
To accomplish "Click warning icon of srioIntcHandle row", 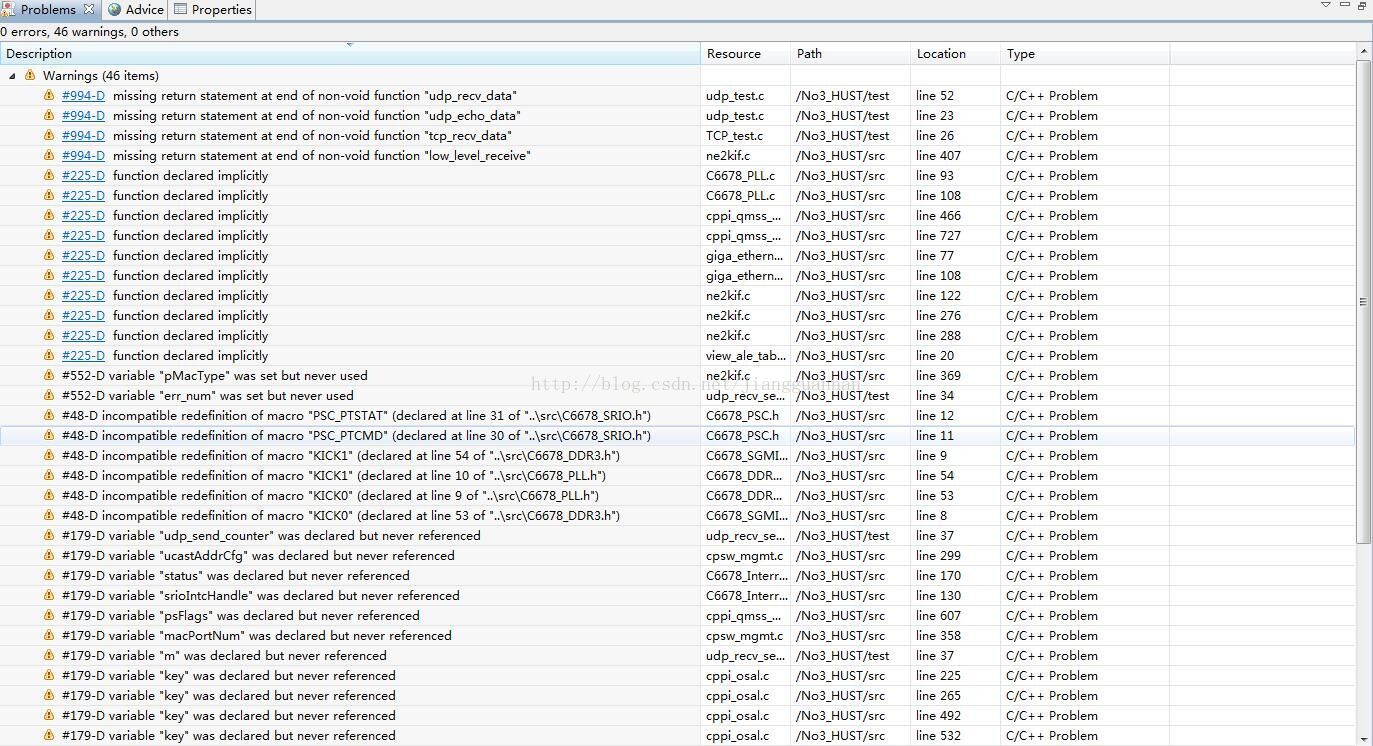I will coord(49,596).
